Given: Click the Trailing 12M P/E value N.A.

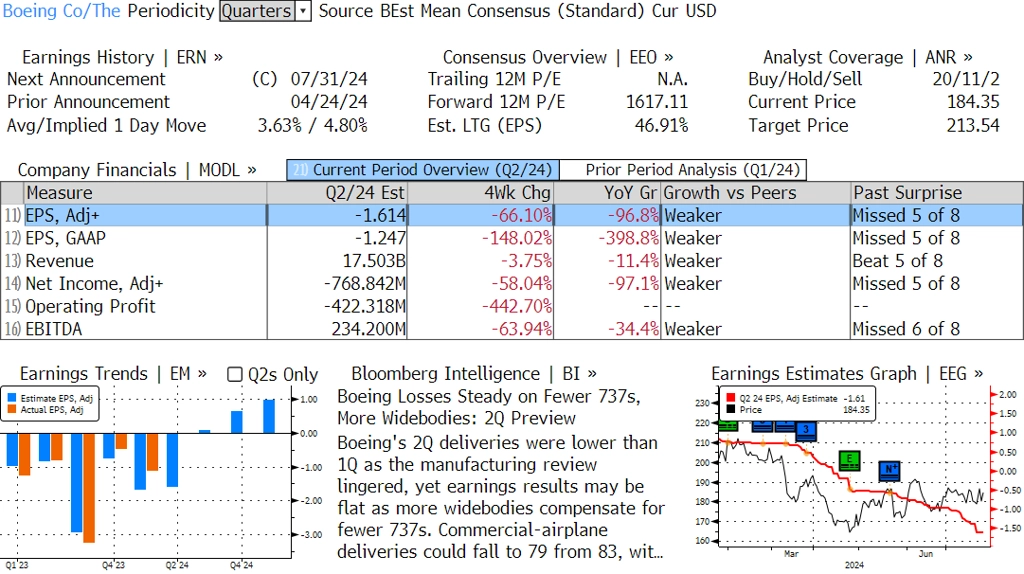Looking at the screenshot, I should click(x=672, y=80).
